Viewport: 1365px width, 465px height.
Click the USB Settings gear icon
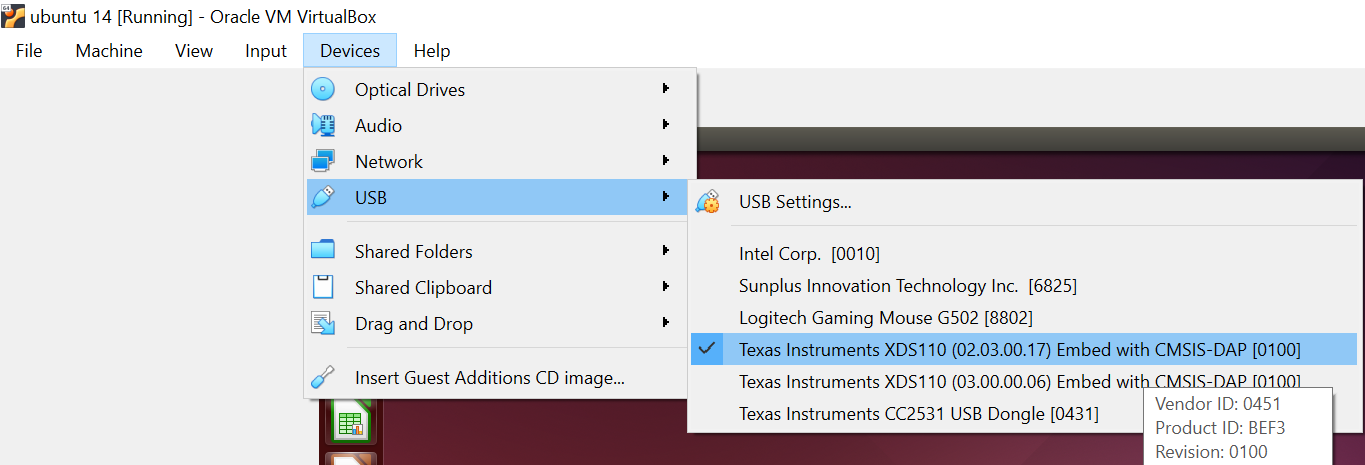coord(707,202)
